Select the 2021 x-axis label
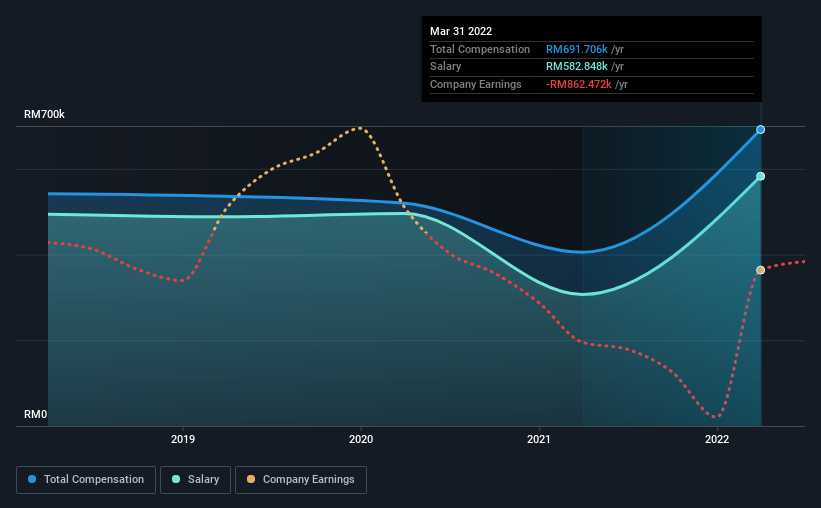 pyautogui.click(x=539, y=439)
